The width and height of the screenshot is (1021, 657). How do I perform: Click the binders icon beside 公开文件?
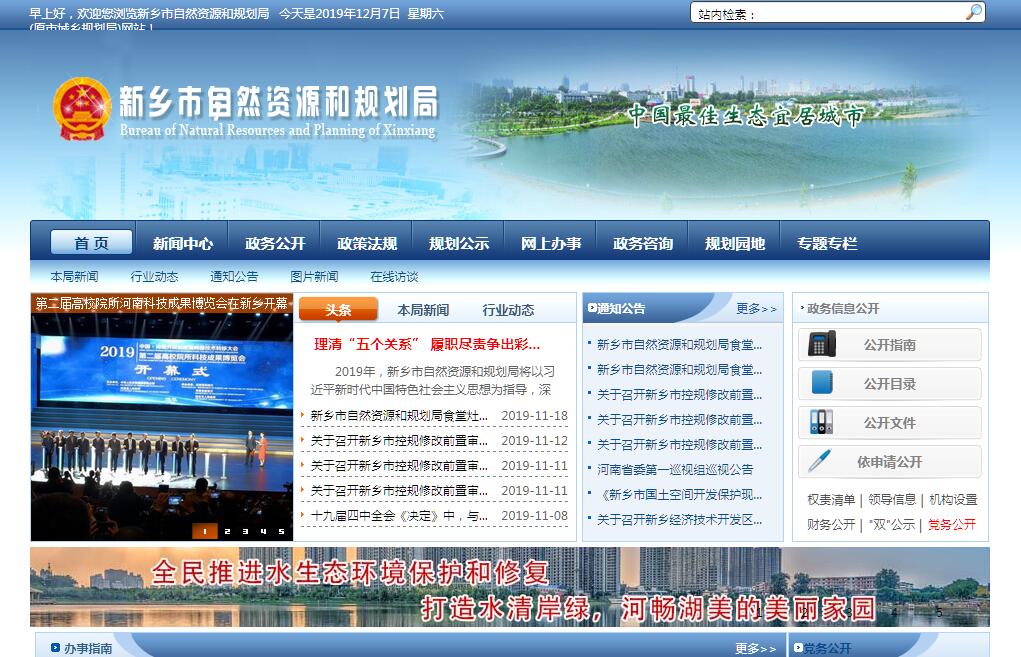coord(822,423)
